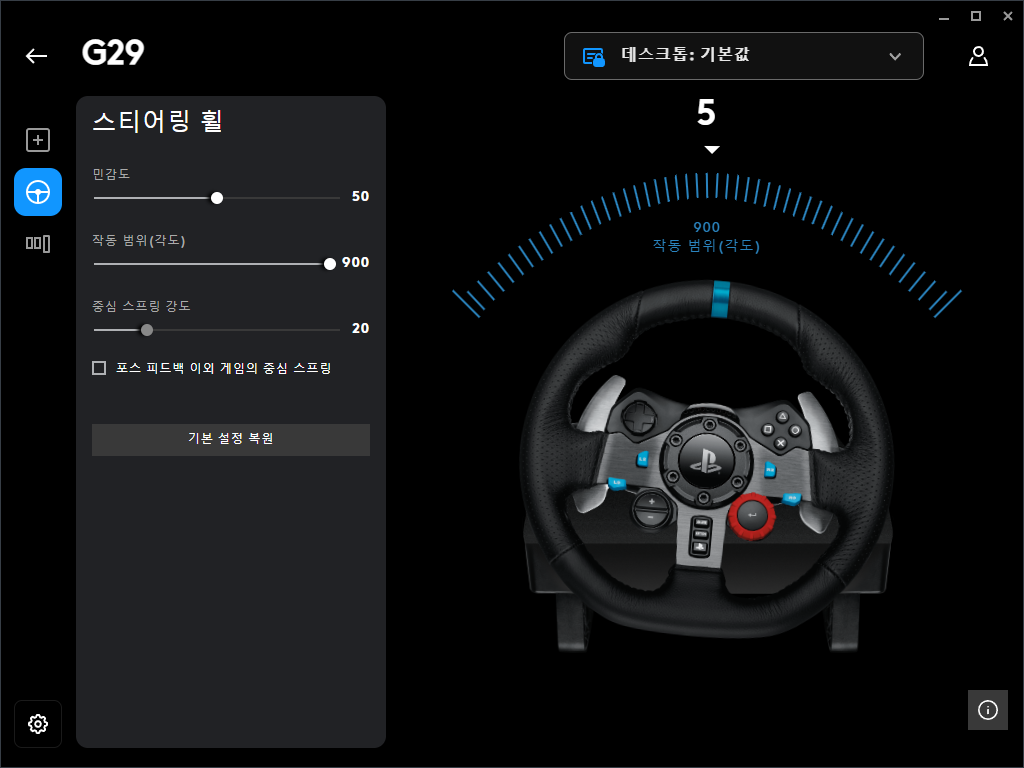
Task: Expand the 데스크톱: 기본값 profile dropdown
Action: pos(743,56)
